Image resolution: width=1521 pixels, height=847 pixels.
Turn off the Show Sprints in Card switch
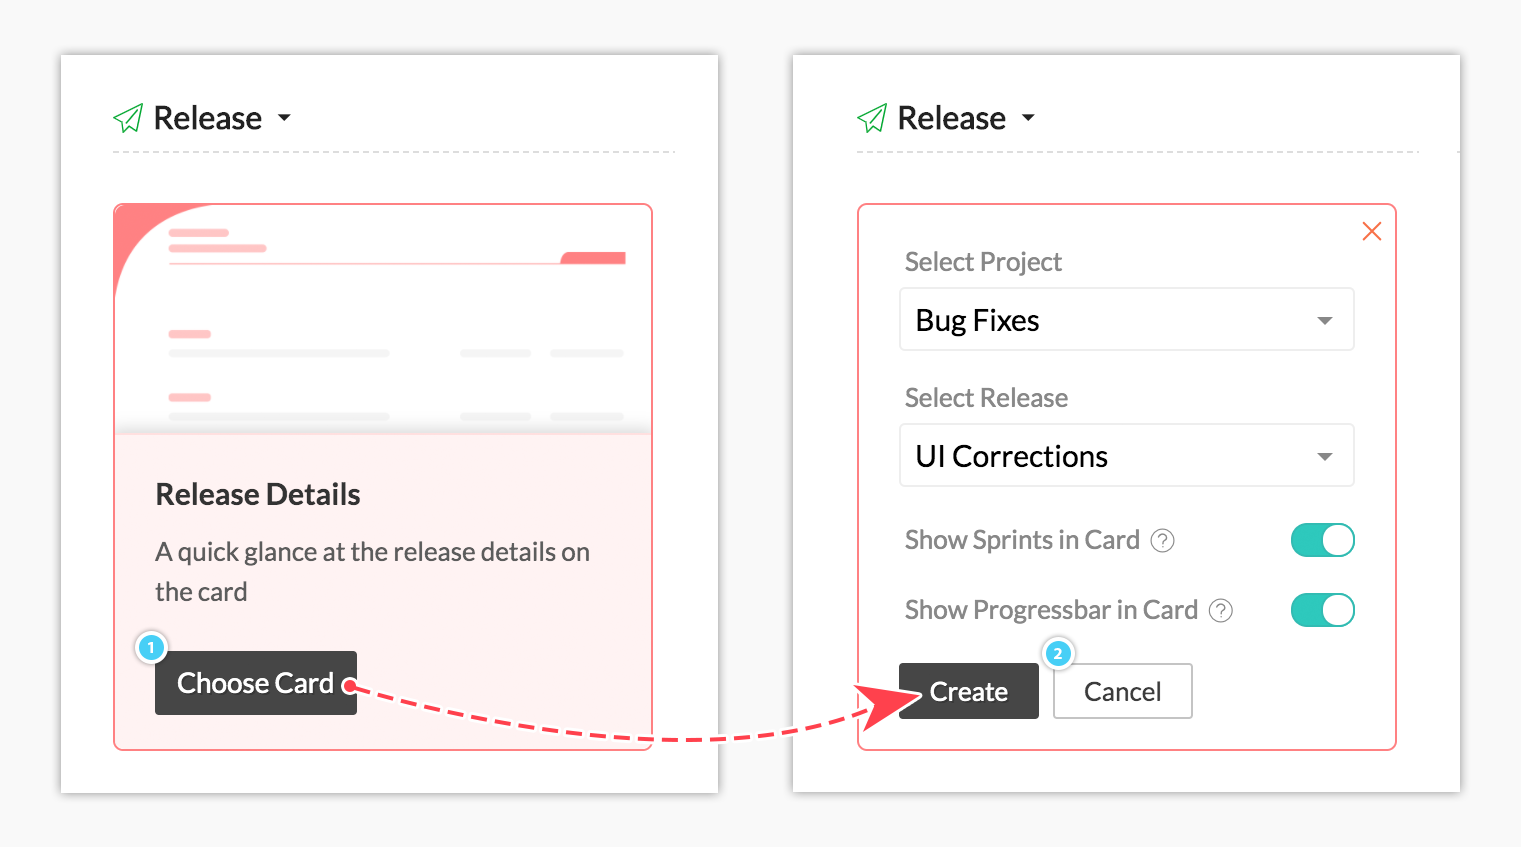click(1322, 540)
